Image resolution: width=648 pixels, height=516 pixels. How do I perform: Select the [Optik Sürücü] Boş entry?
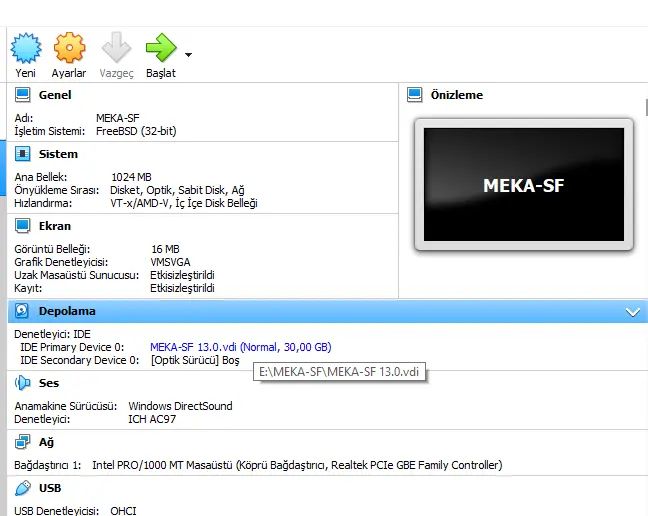pos(195,360)
